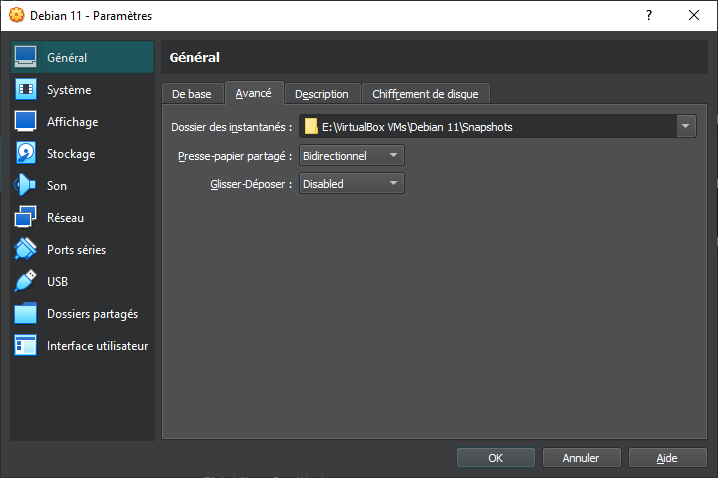Select the Interface utilisateur label in sidebar
Screen dimensions: 718x478
pos(98,346)
